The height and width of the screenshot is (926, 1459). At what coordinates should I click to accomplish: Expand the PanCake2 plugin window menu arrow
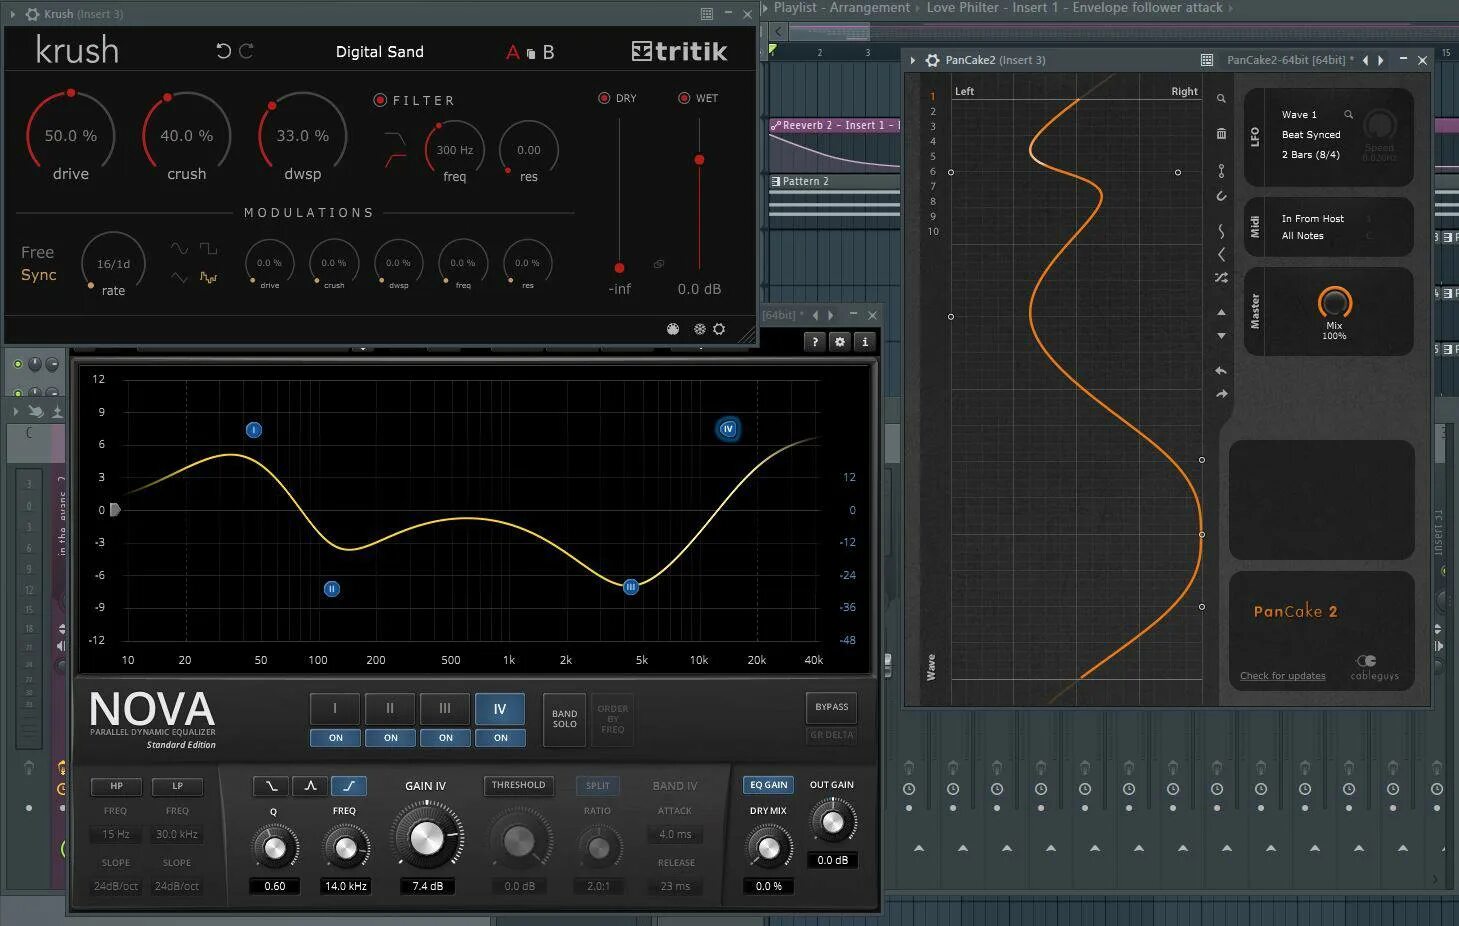point(913,60)
